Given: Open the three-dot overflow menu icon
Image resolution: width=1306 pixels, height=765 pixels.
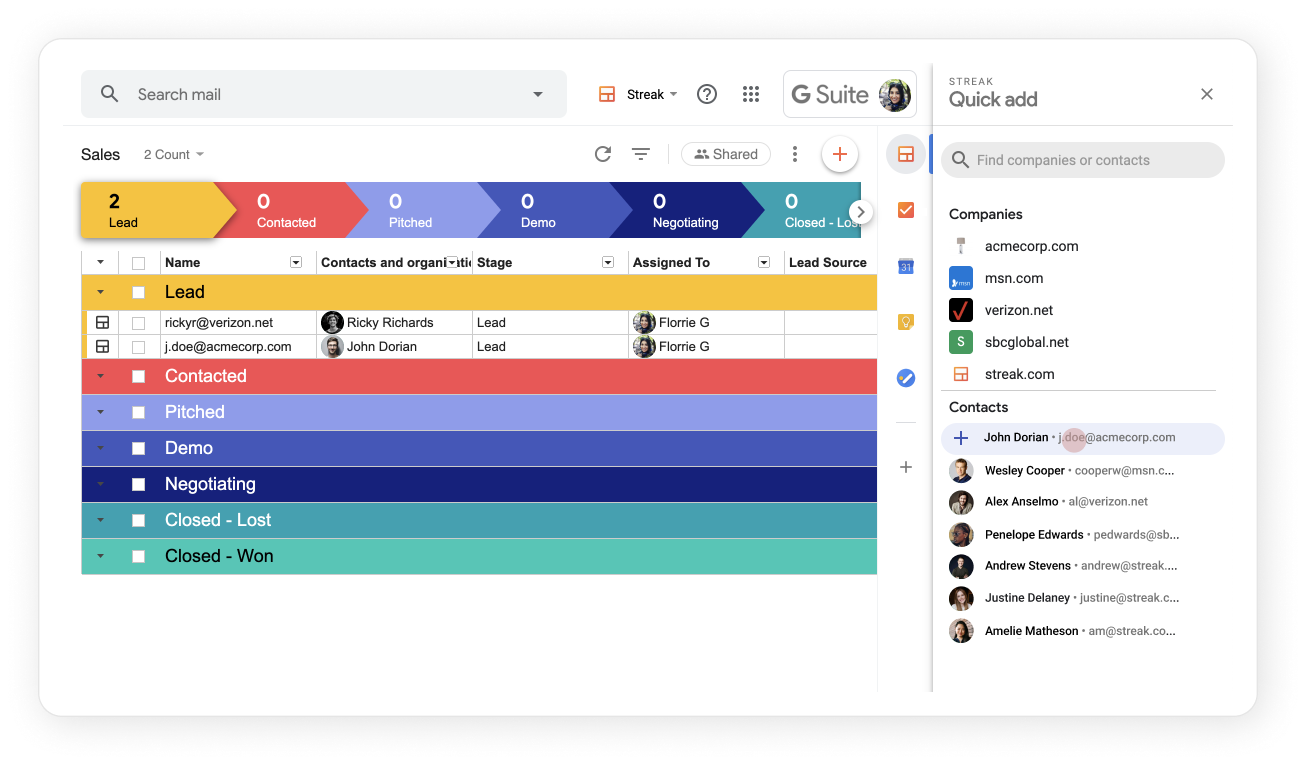Looking at the screenshot, I should tap(795, 154).
